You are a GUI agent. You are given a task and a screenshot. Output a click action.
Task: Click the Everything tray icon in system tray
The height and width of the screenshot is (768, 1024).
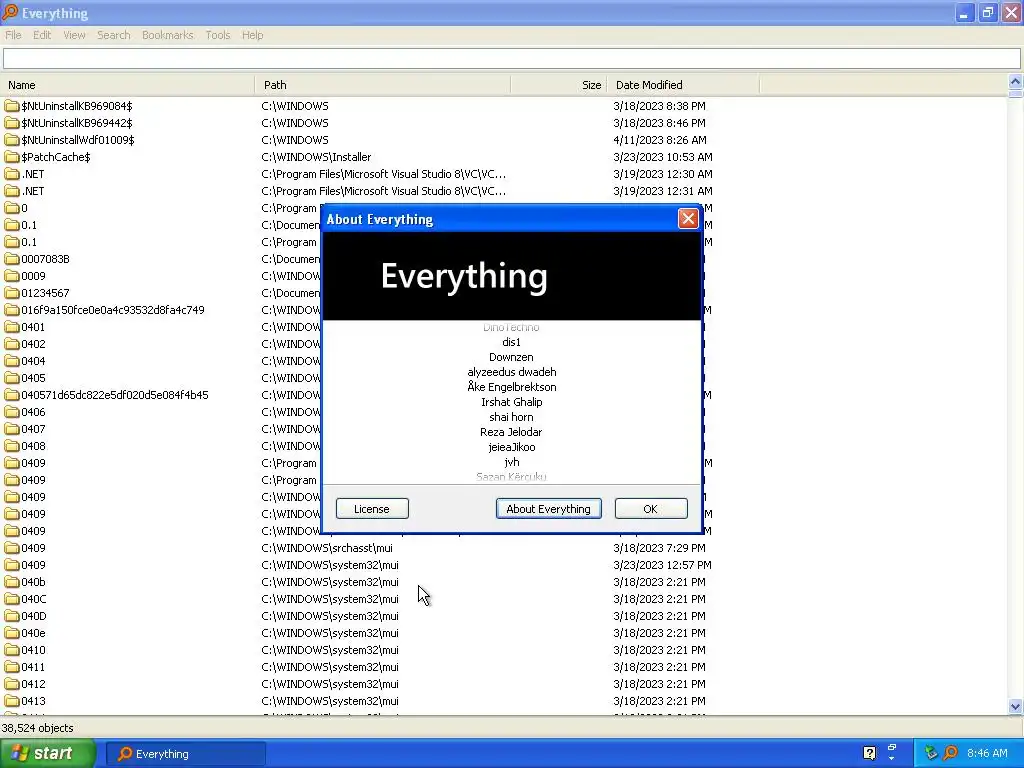point(951,753)
